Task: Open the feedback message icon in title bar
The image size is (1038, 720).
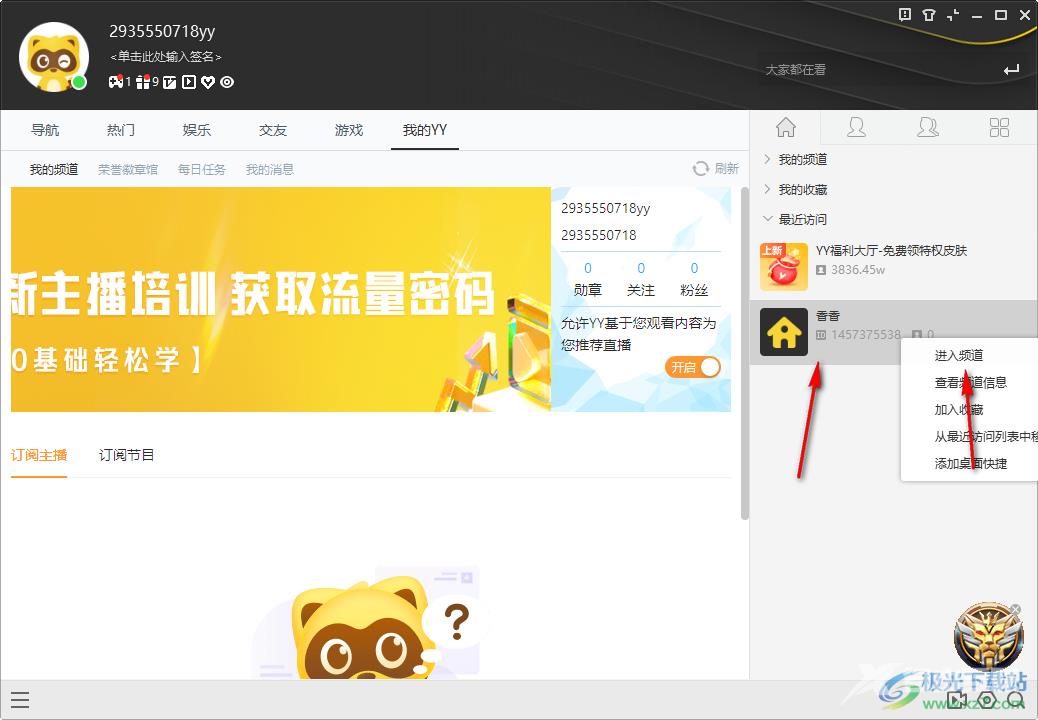Action: (x=905, y=15)
